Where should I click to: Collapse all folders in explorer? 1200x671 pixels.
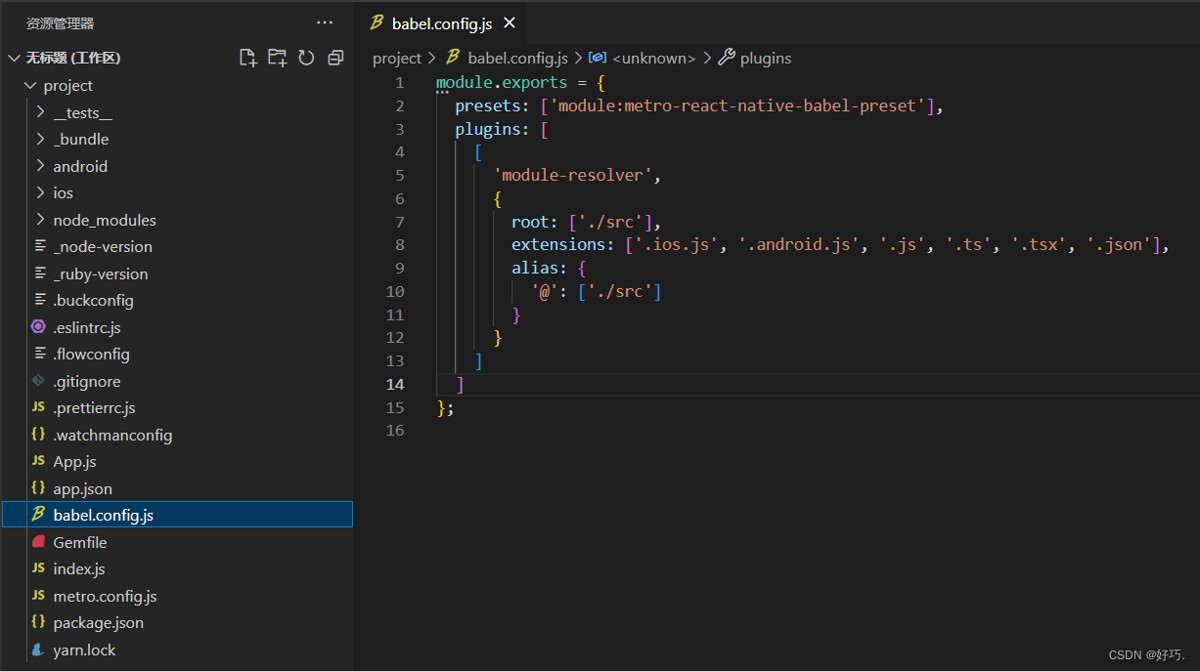coord(335,58)
